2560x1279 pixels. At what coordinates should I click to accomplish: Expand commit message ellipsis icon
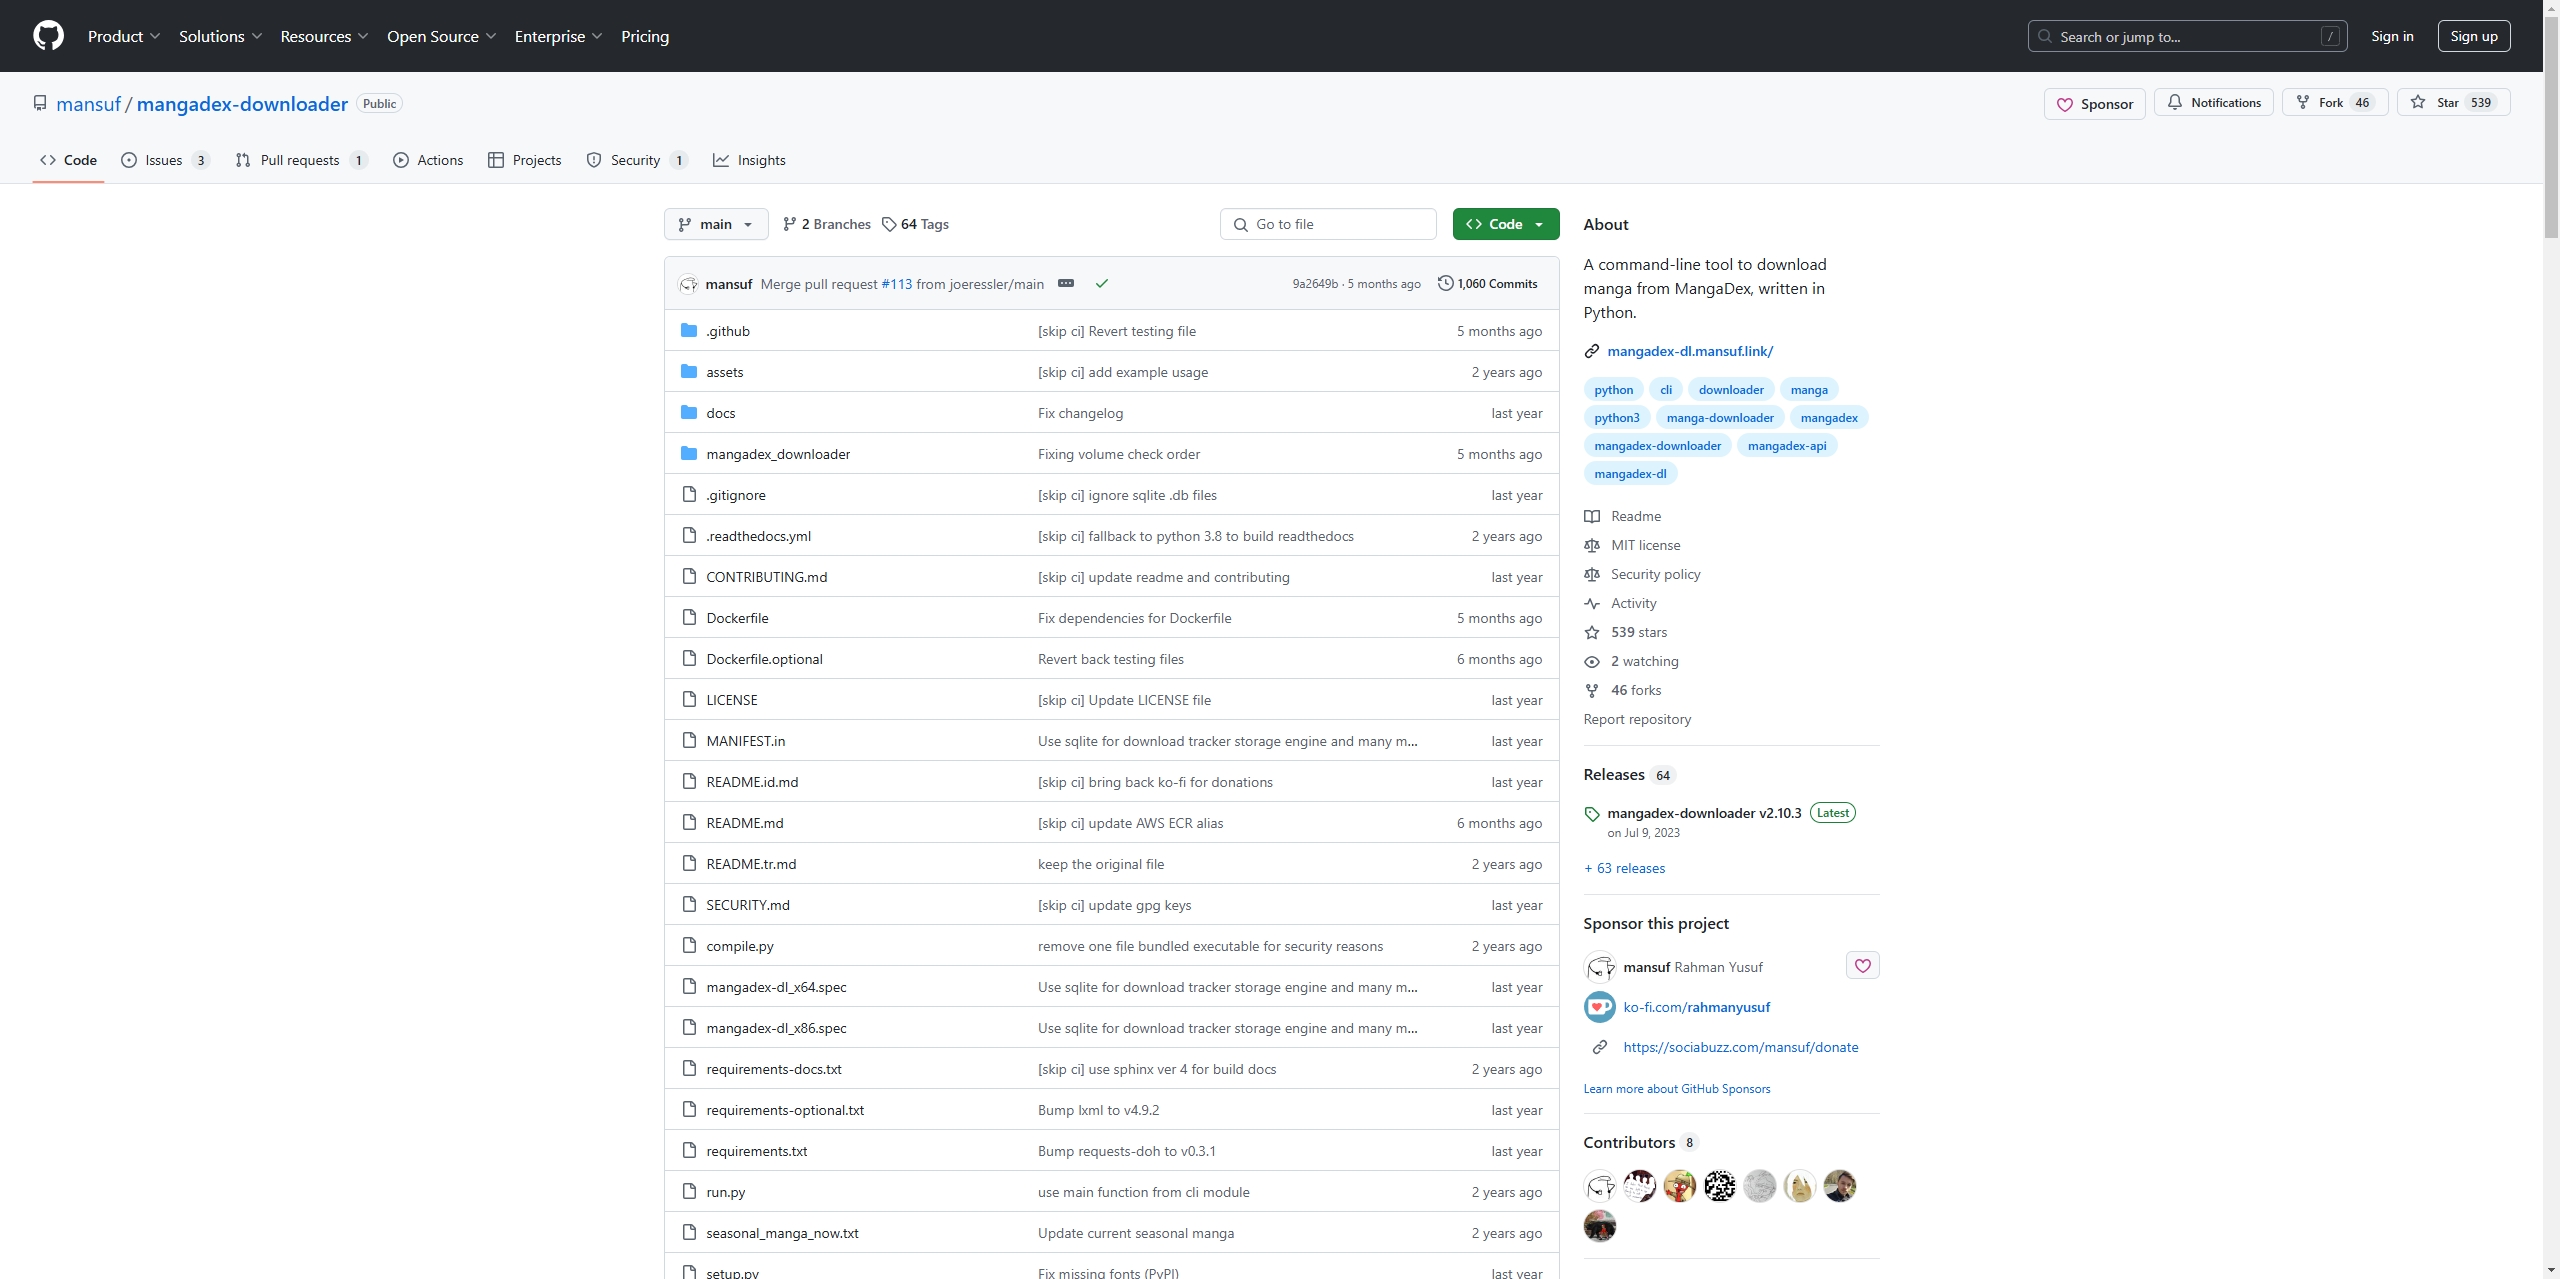(1066, 284)
